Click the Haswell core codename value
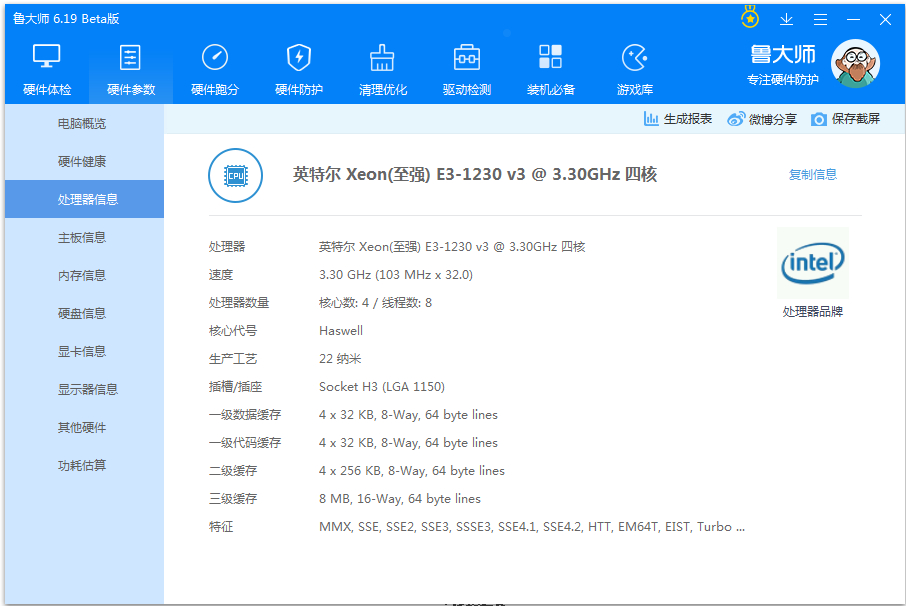The image size is (906, 606). (341, 330)
